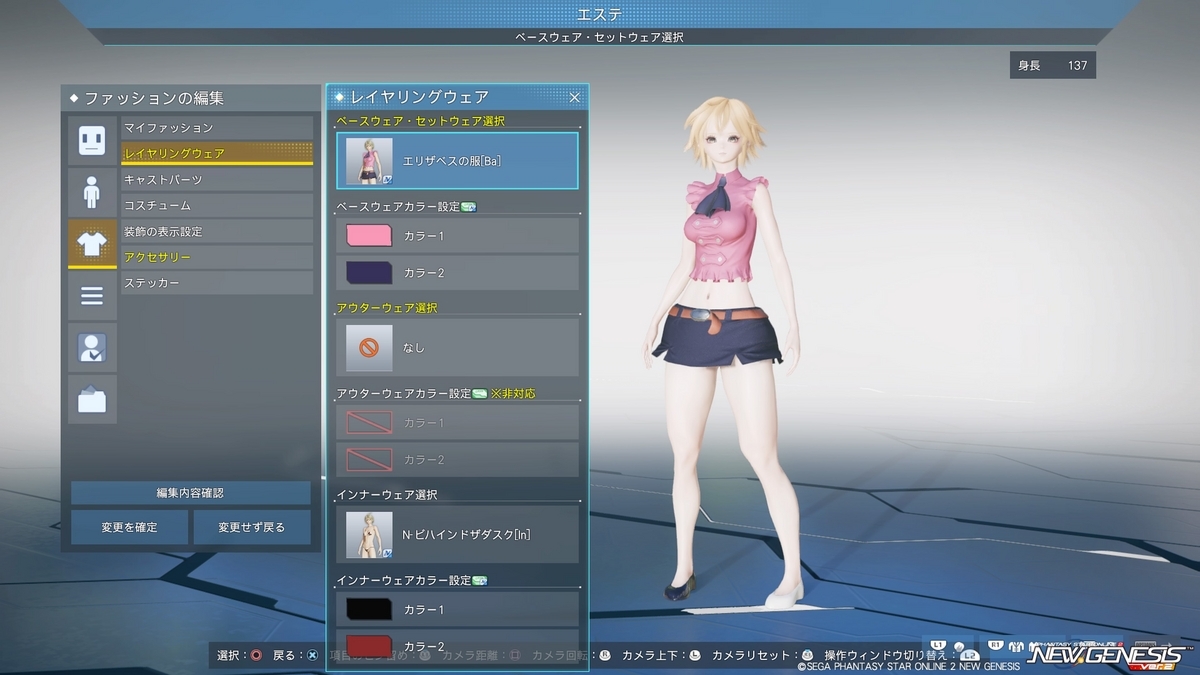Viewport: 1200px width, 675px height.
Task: Open the list-lines sidebar category
Action: pos(92,296)
